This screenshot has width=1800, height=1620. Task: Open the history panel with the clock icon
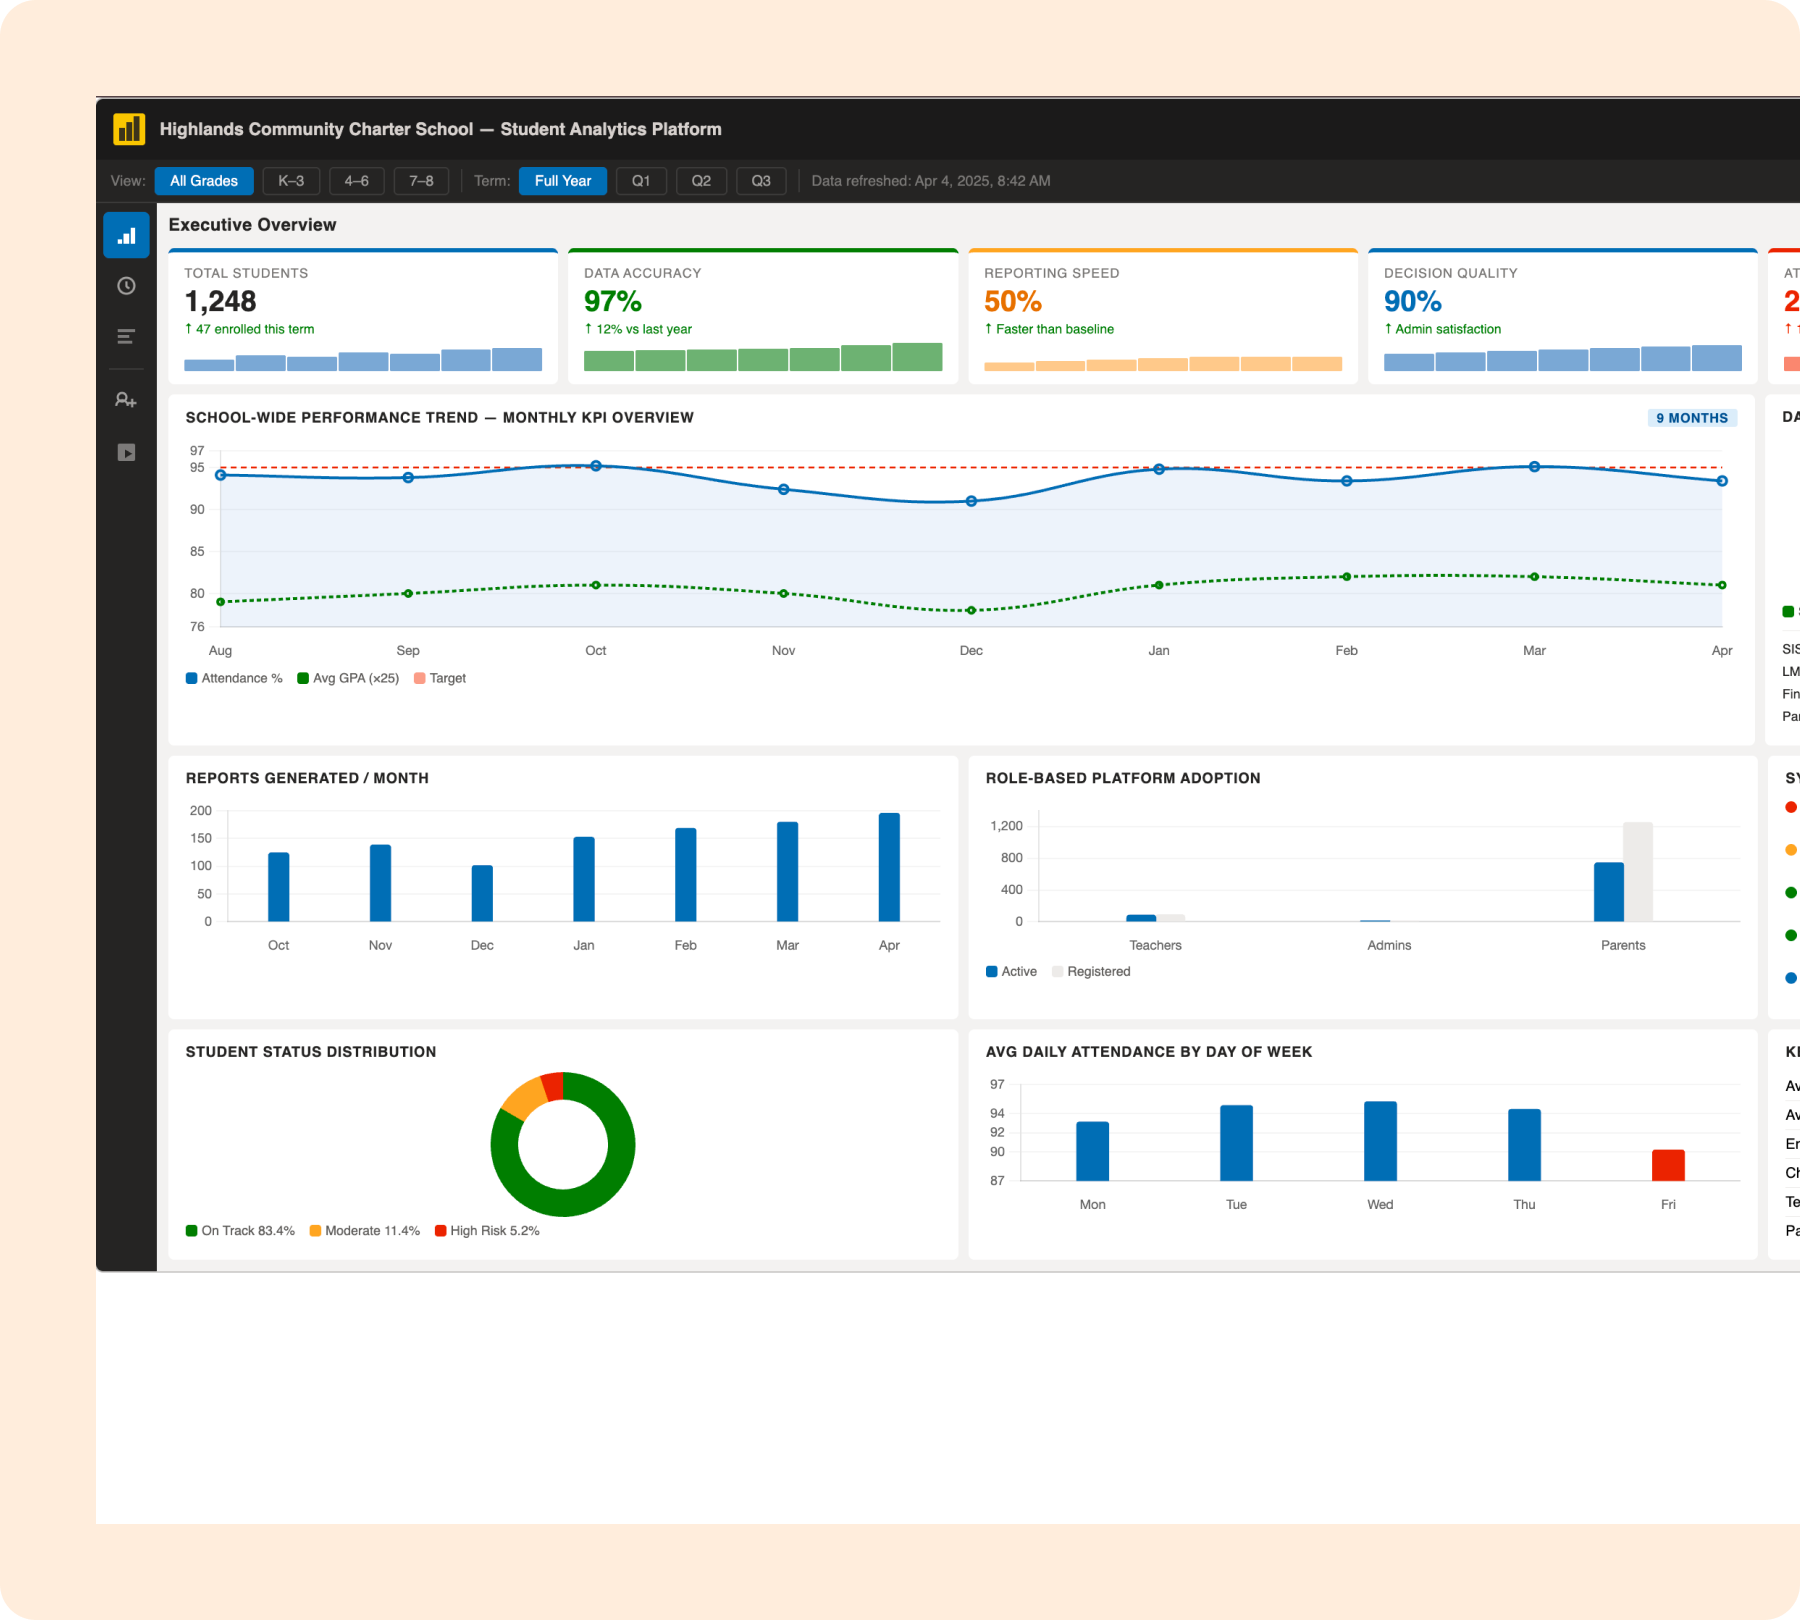tap(127, 287)
